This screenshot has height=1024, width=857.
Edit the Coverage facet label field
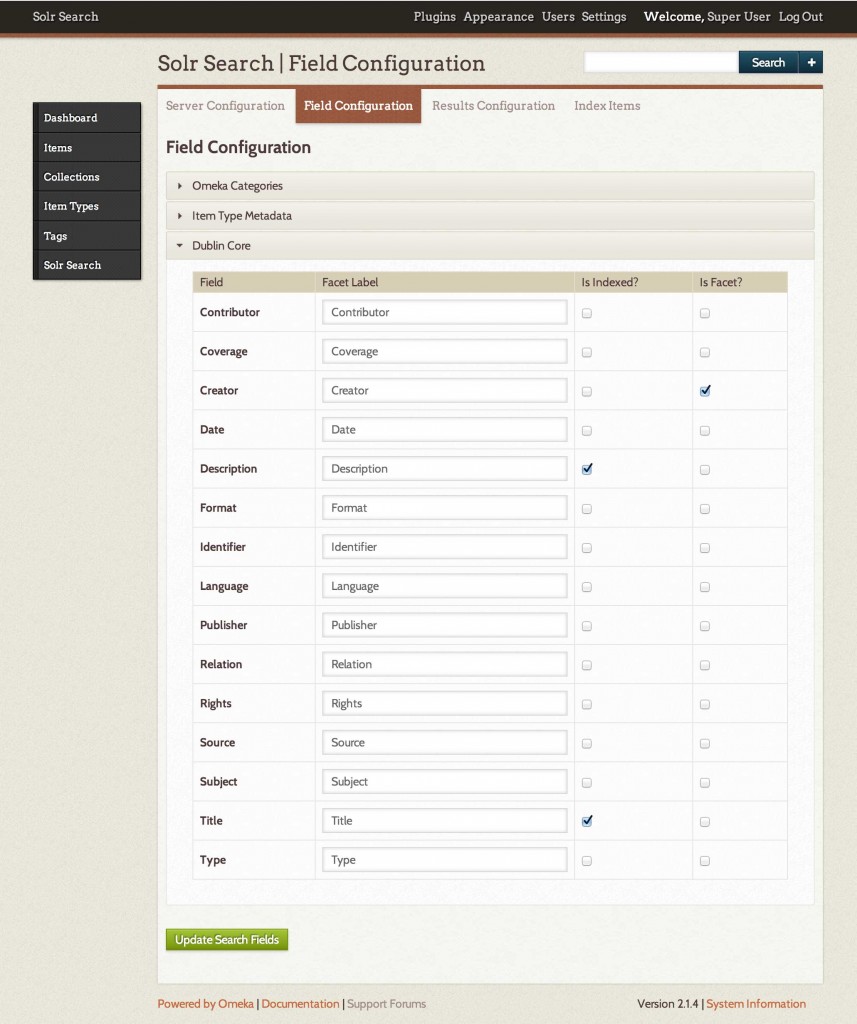click(444, 351)
